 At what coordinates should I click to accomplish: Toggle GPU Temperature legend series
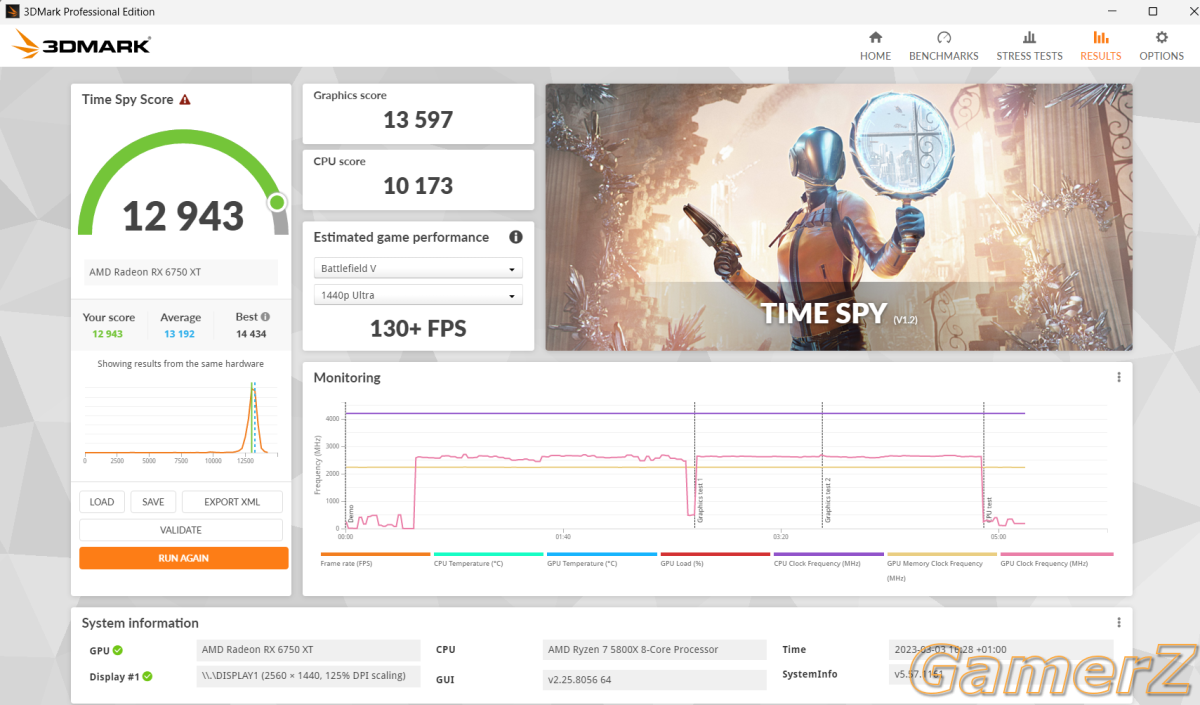pyautogui.click(x=601, y=560)
